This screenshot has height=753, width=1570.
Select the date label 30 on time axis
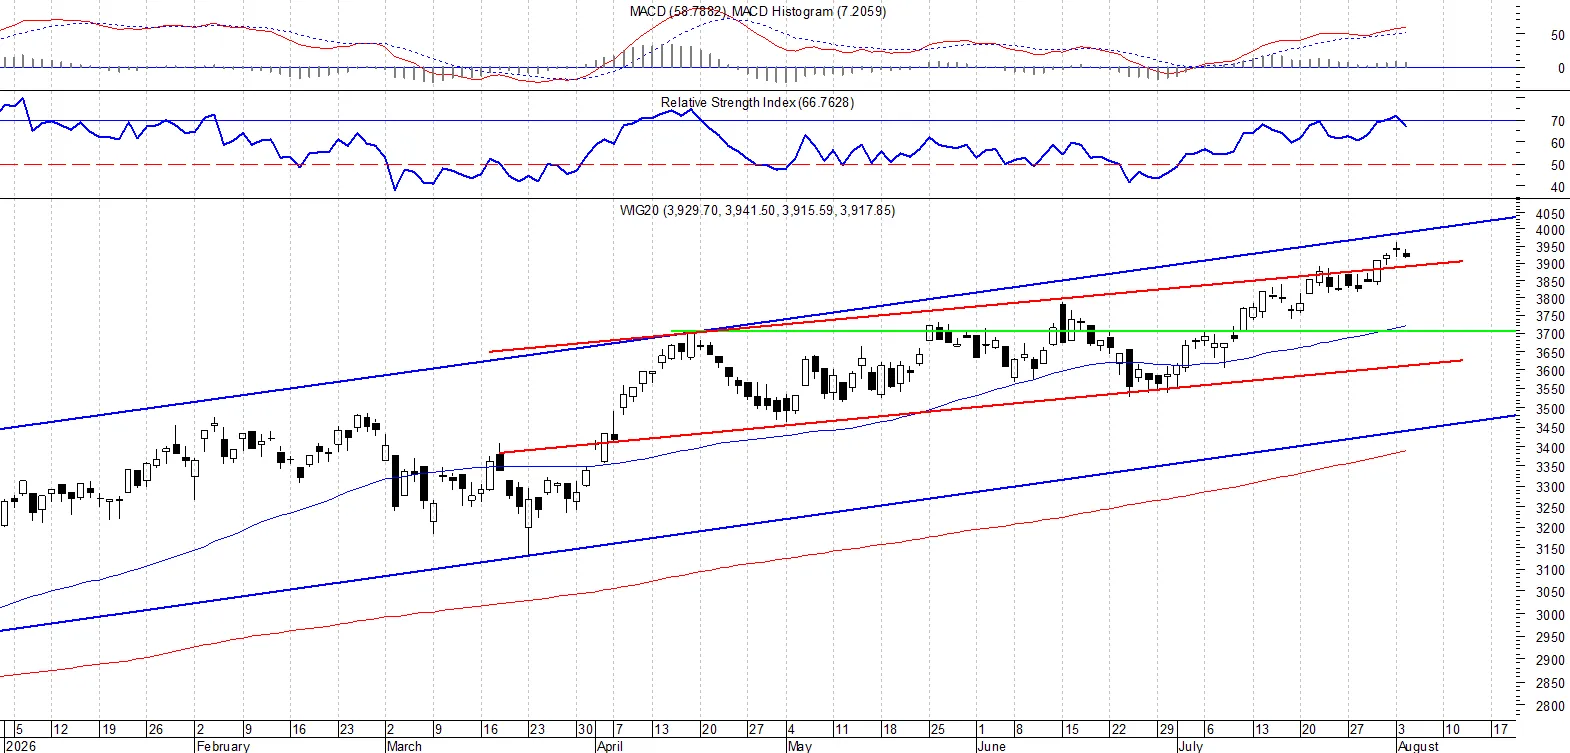pos(586,729)
